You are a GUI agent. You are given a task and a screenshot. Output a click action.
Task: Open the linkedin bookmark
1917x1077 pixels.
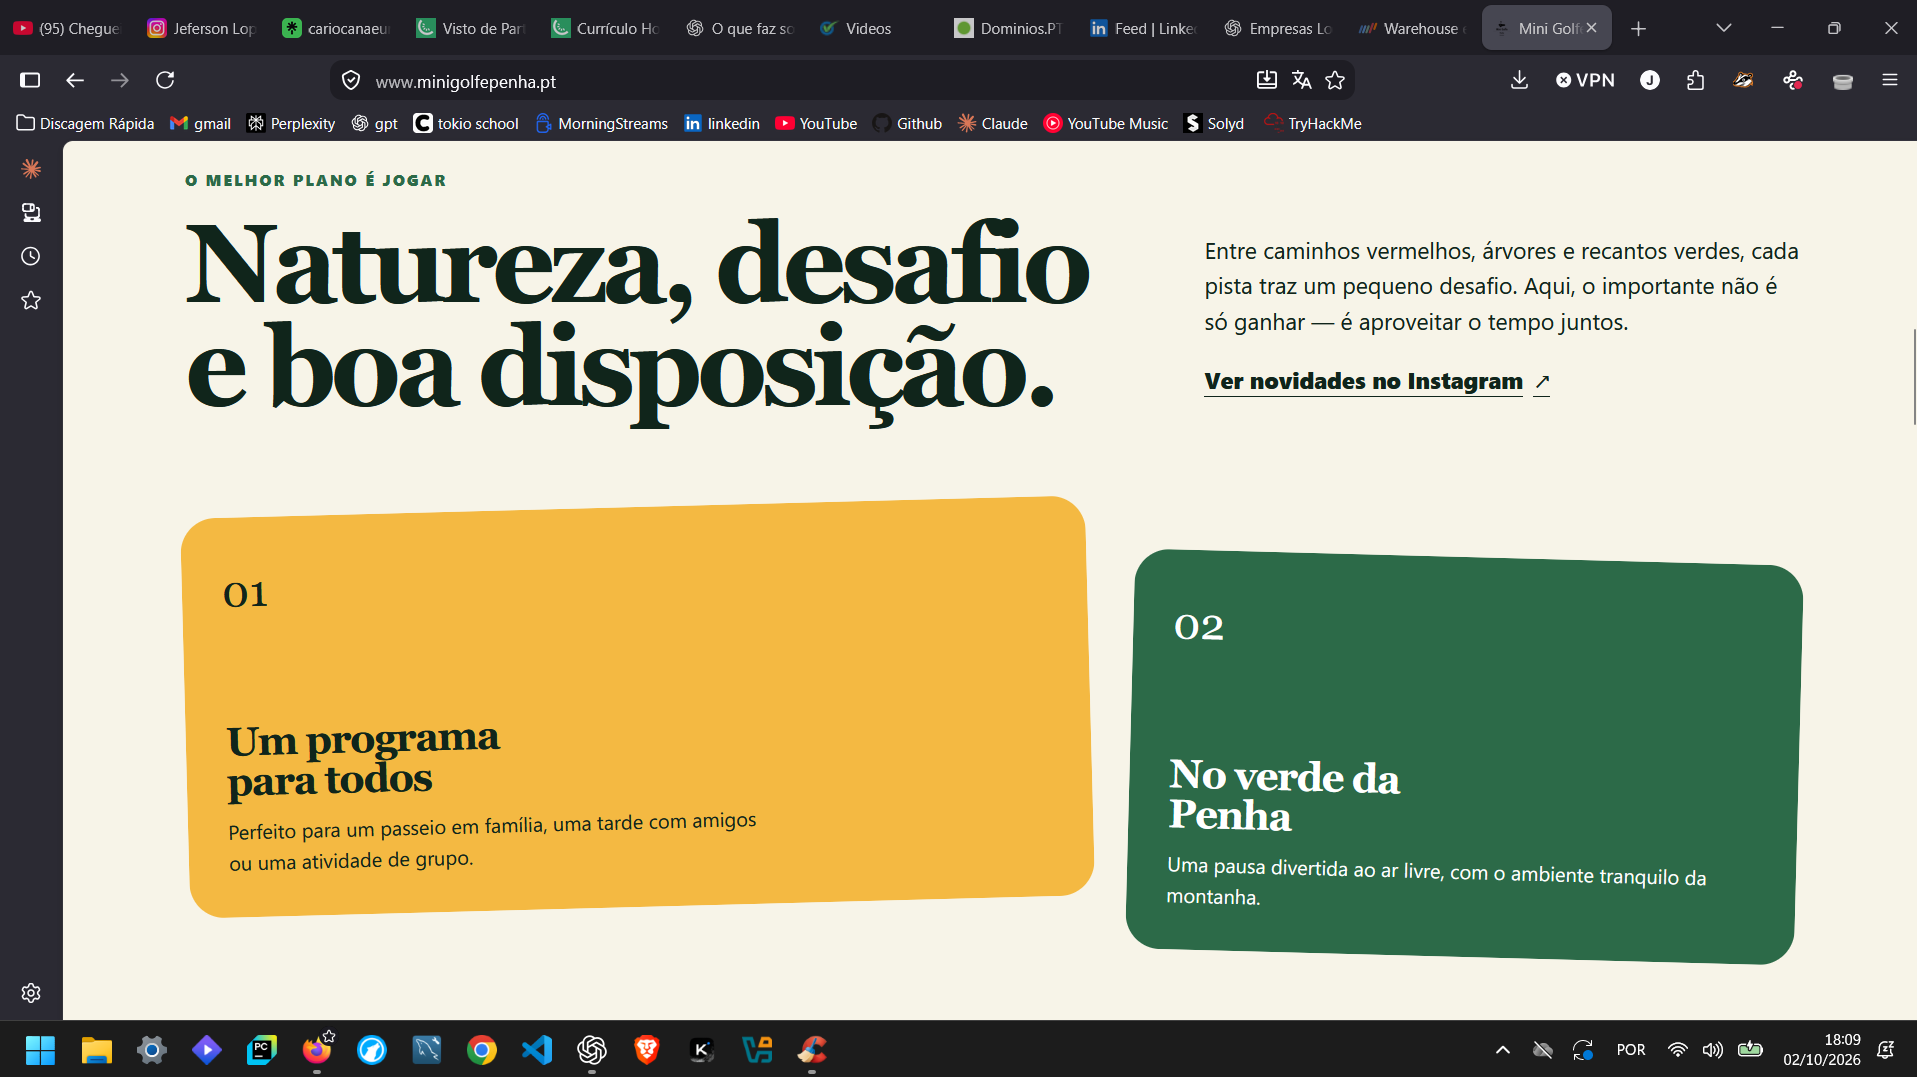722,123
